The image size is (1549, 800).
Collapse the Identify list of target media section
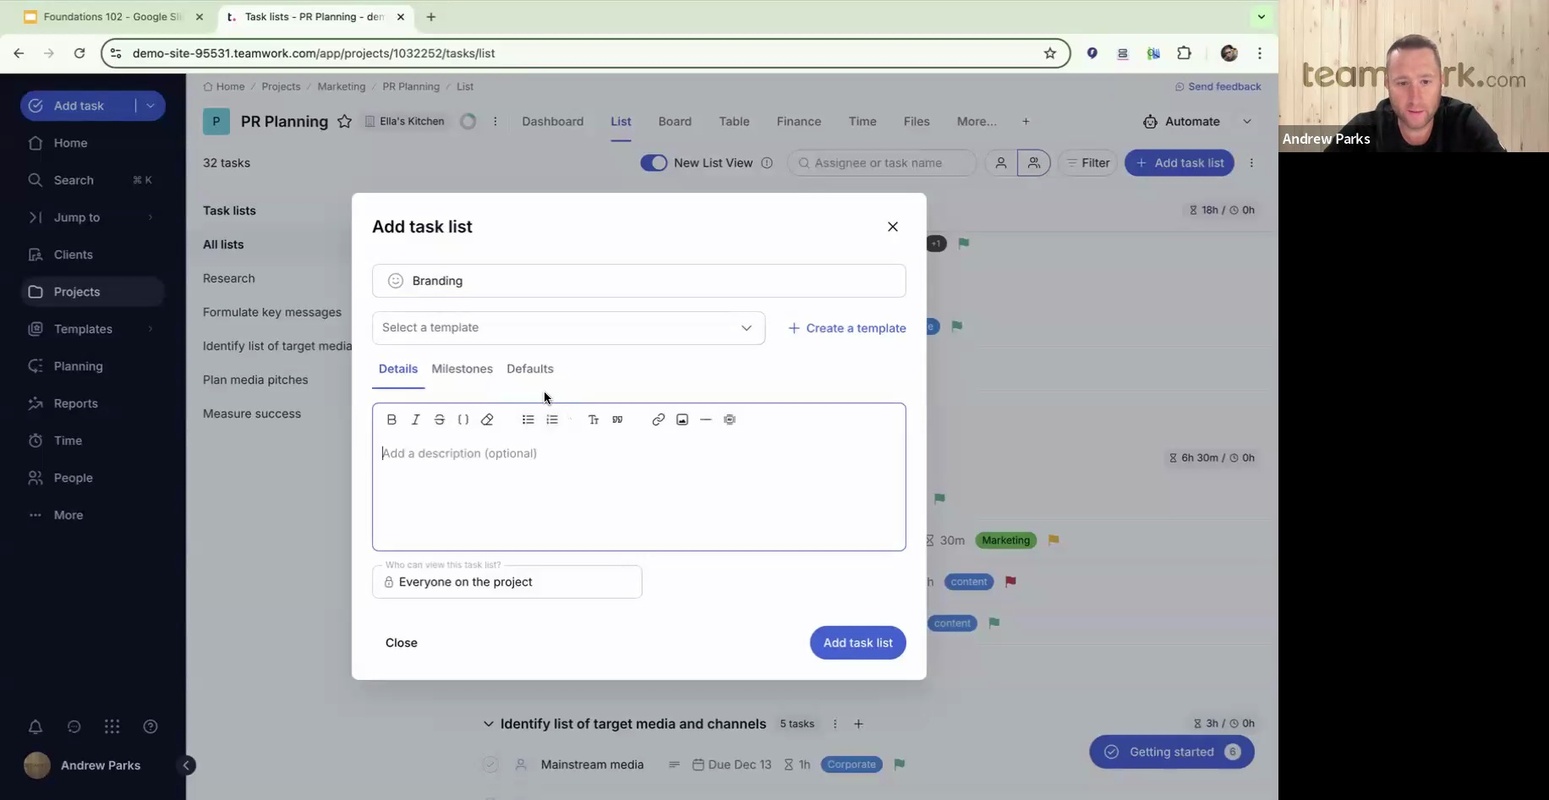pos(488,724)
